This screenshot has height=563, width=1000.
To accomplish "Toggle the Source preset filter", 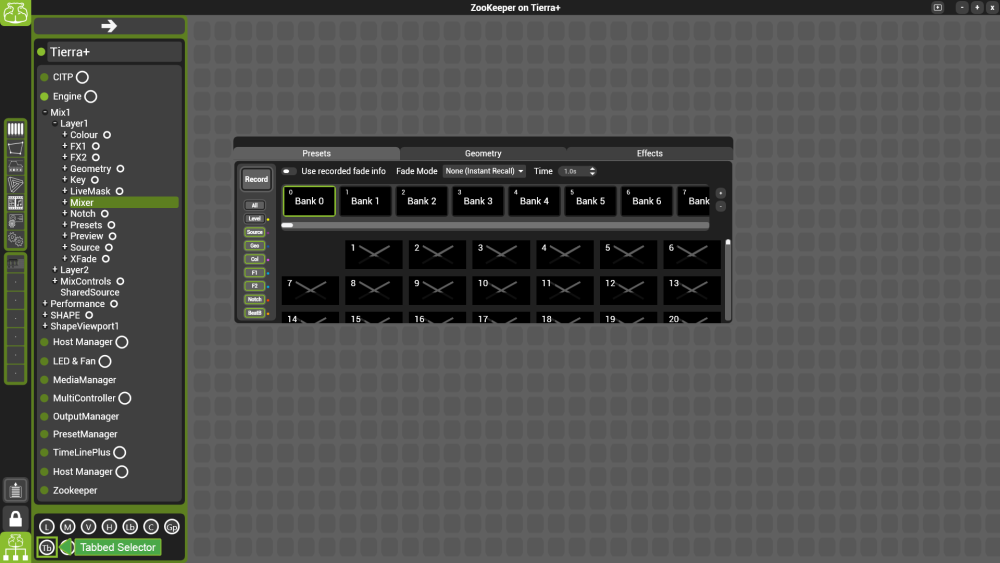I will tap(254, 232).
